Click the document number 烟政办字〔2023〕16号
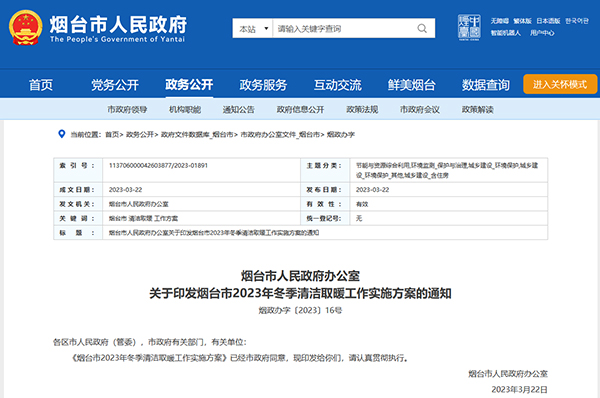Image resolution: width=600 pixels, height=398 pixels. tap(300, 310)
